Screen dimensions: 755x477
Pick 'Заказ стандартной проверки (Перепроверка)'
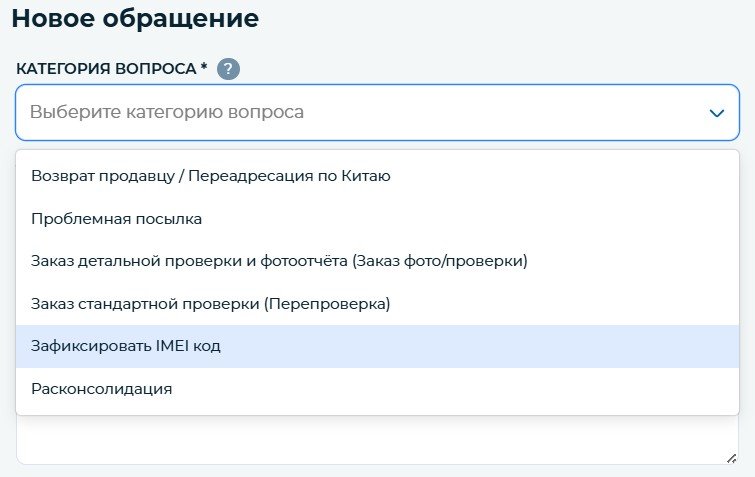point(378,304)
